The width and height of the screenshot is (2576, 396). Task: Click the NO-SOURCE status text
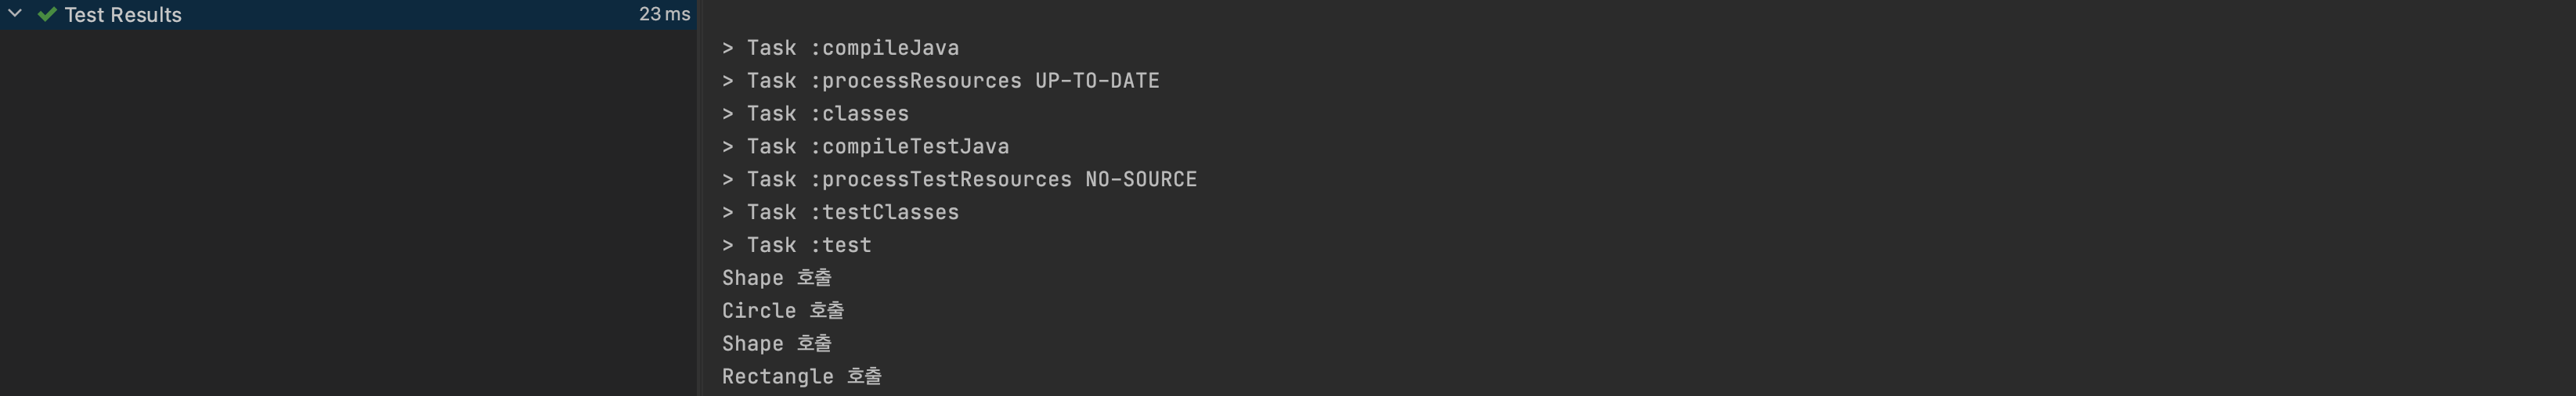tap(1141, 180)
